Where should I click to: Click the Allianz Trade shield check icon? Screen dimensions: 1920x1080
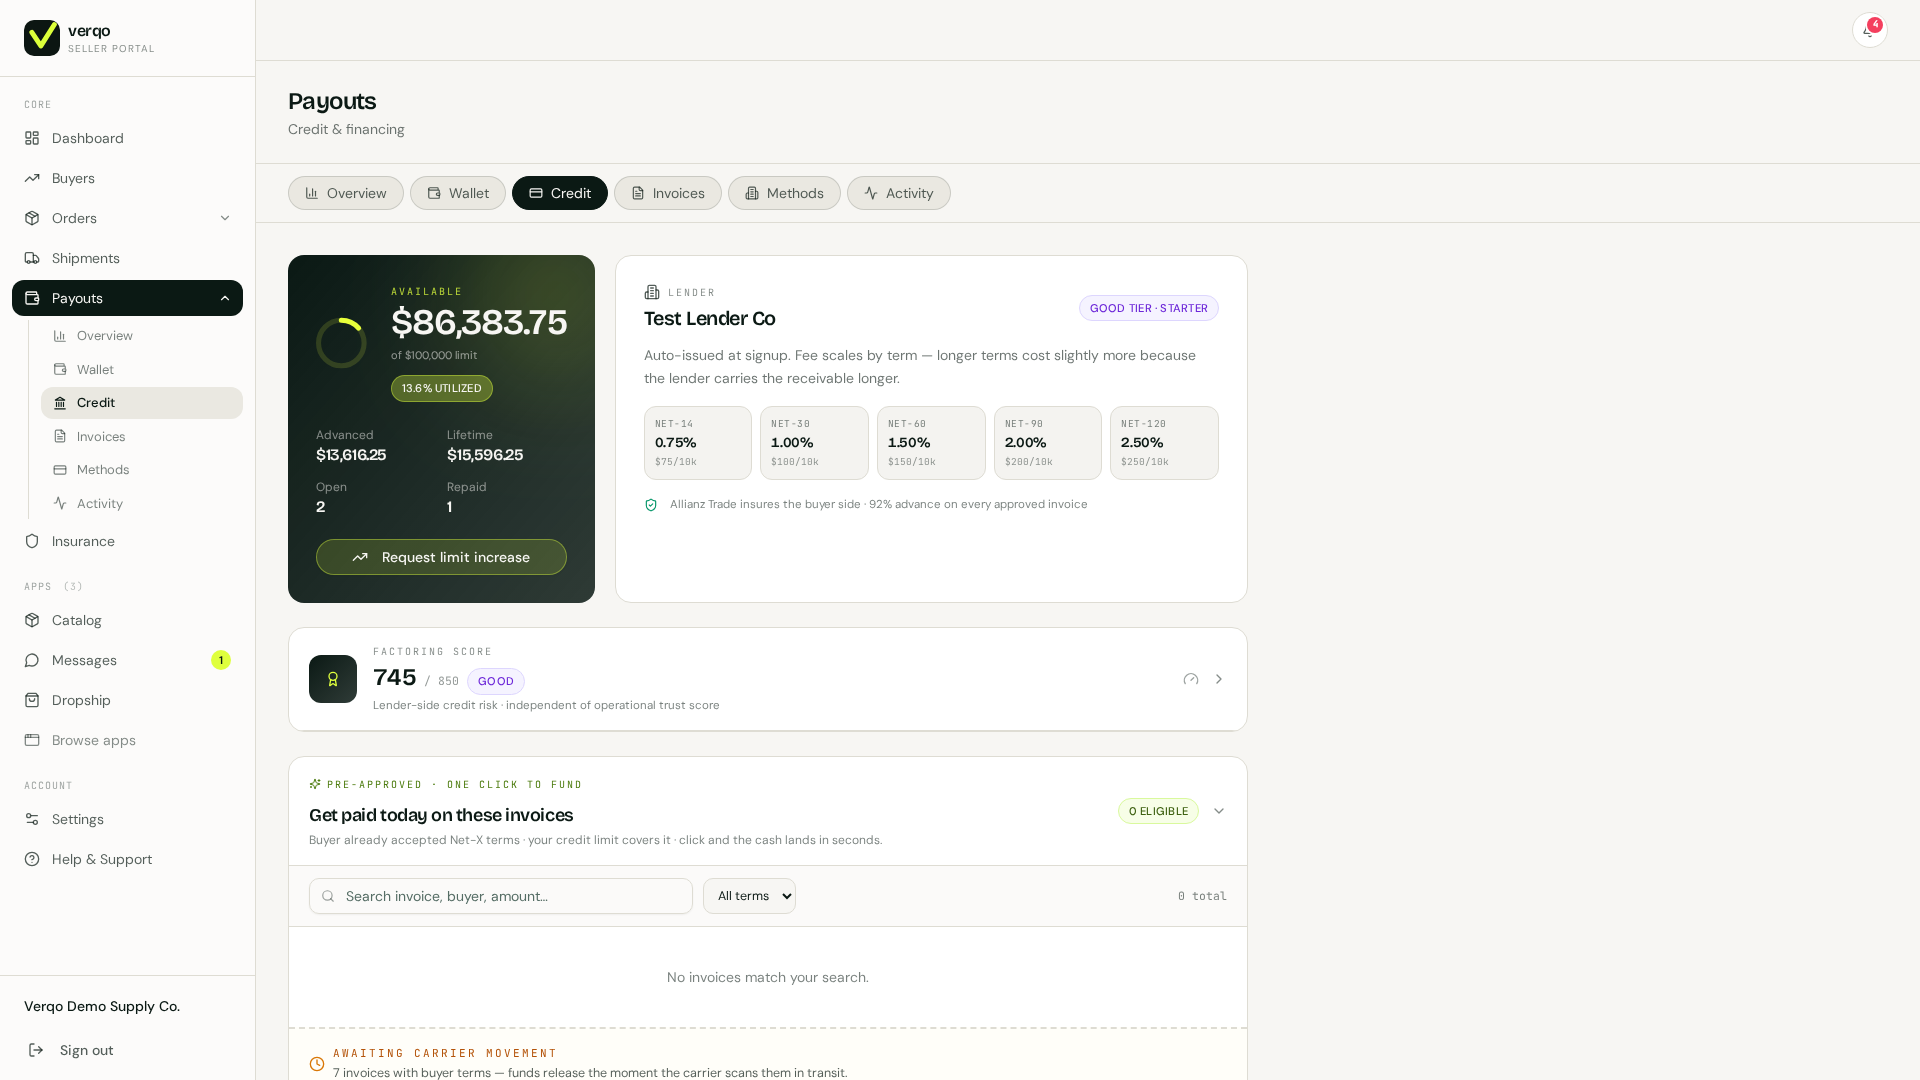coord(651,505)
